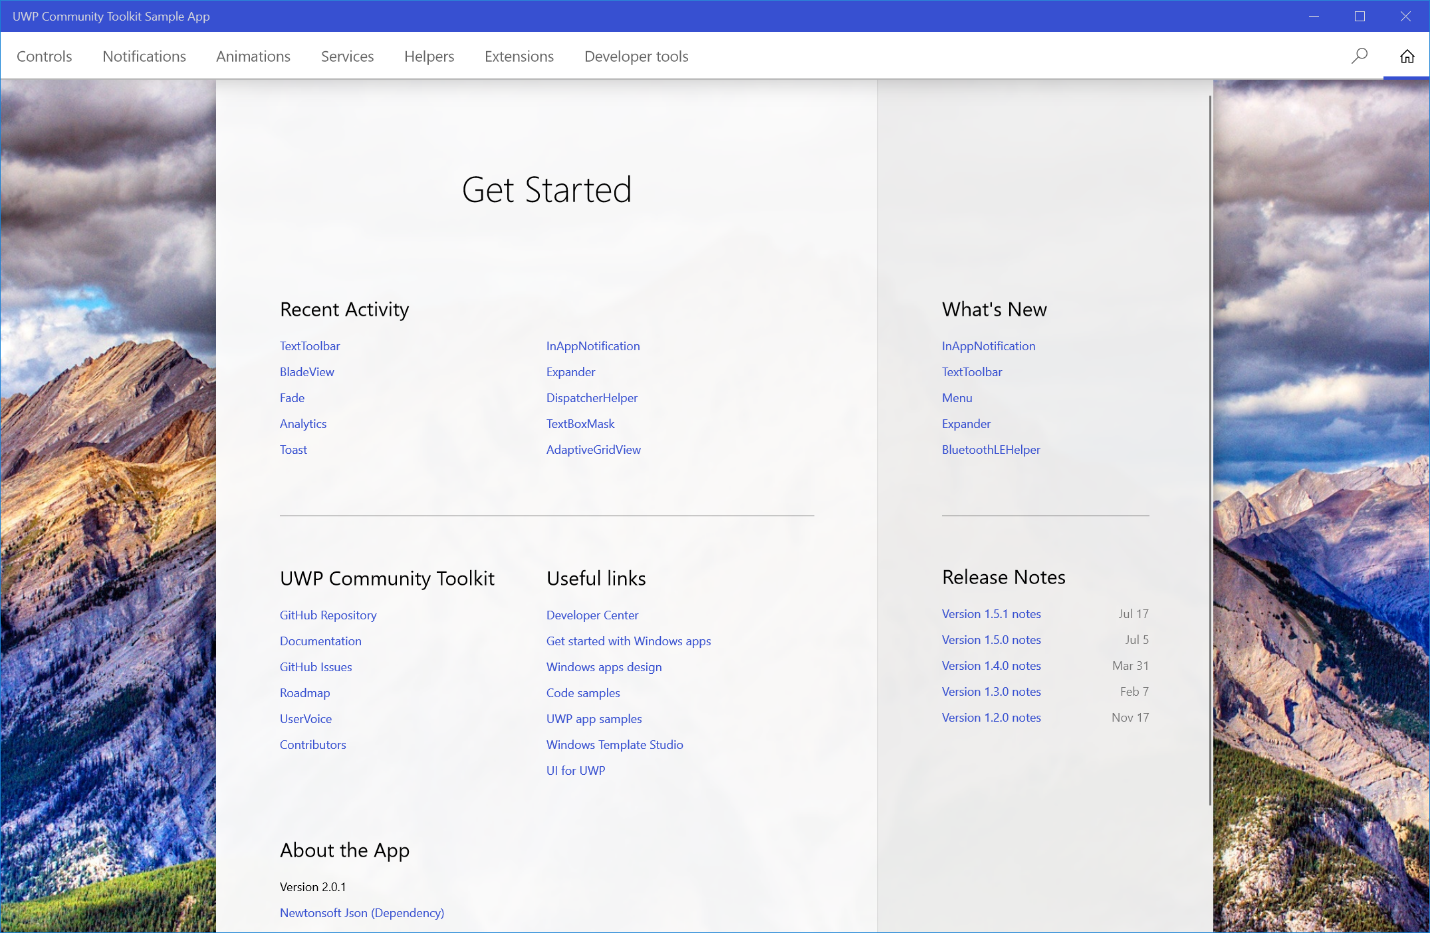Screen dimensions: 1430x933
Task: Open the Helpers menu
Action: coord(429,56)
